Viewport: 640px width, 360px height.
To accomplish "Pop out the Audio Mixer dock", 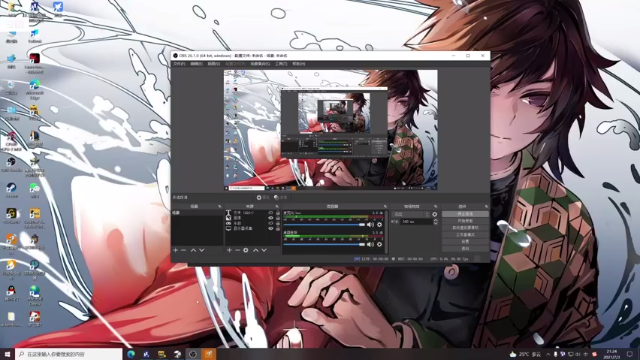I will [385, 207].
